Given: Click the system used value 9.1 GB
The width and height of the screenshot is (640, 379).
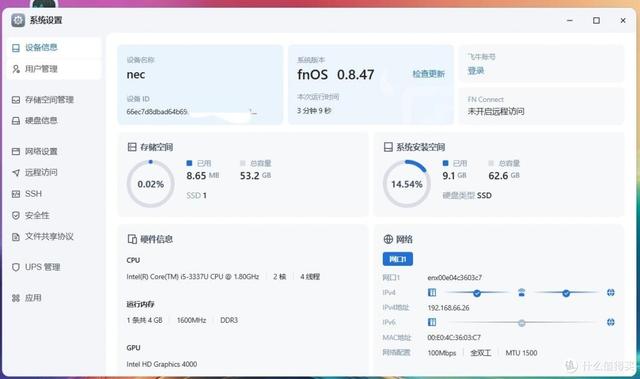Looking at the screenshot, I should [x=454, y=176].
